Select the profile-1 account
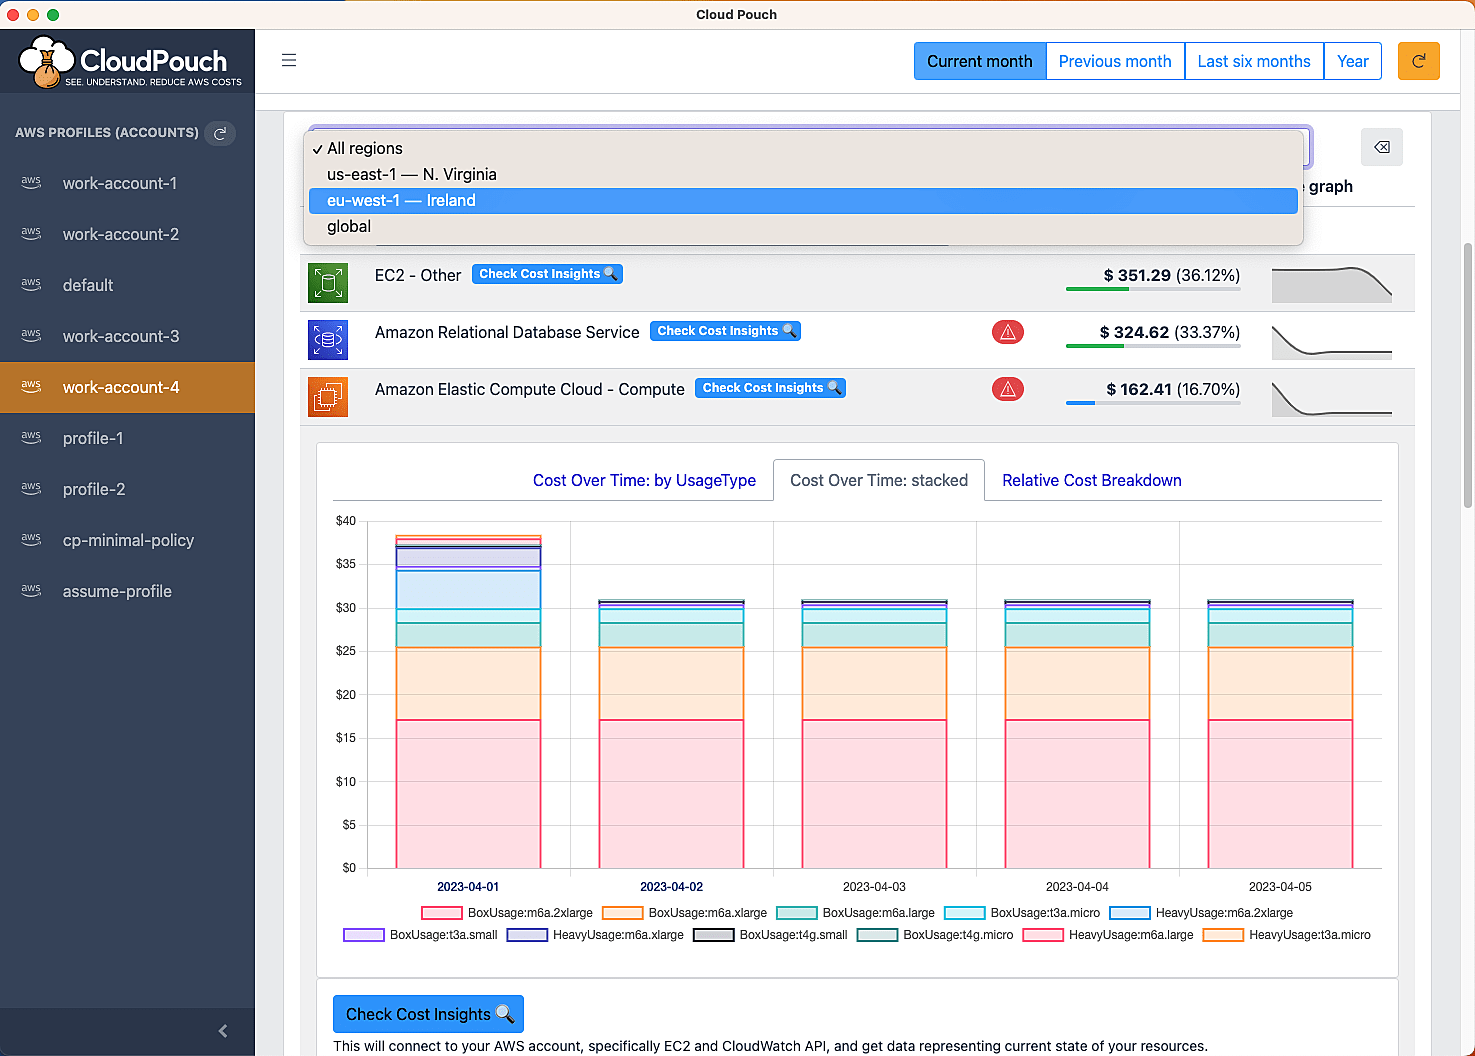This screenshot has height=1056, width=1475. (x=127, y=438)
